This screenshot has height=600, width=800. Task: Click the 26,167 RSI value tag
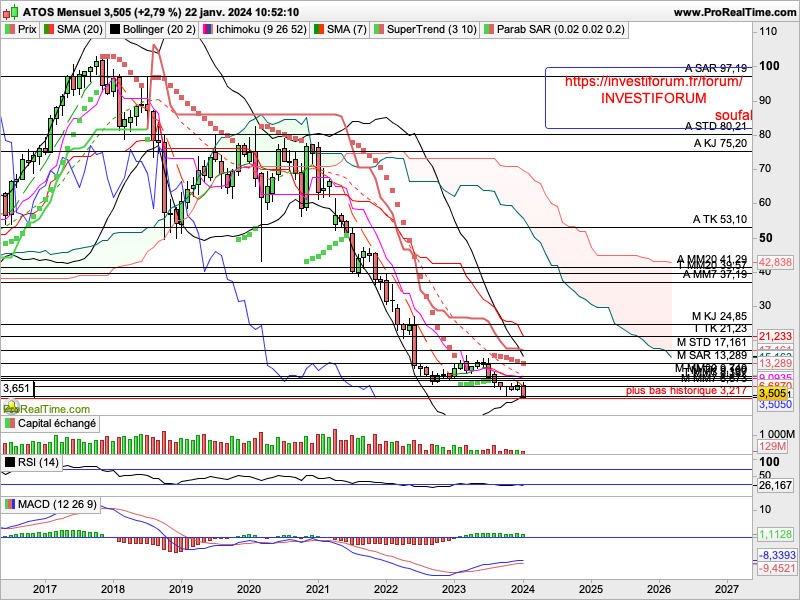pyautogui.click(x=775, y=485)
